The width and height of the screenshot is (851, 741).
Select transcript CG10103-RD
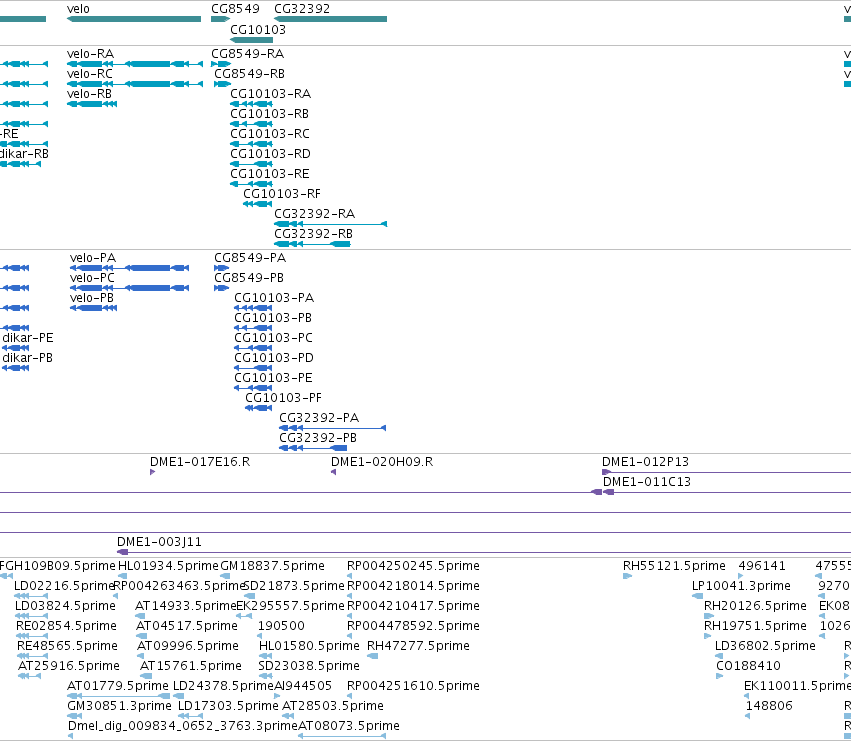click(x=251, y=164)
